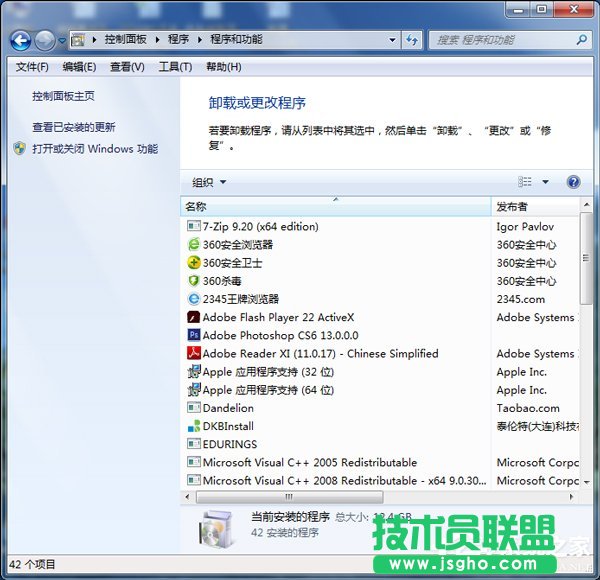The height and width of the screenshot is (580, 600).
Task: Expand arrow after 控制面板 breadcrumb
Action: (x=157, y=40)
